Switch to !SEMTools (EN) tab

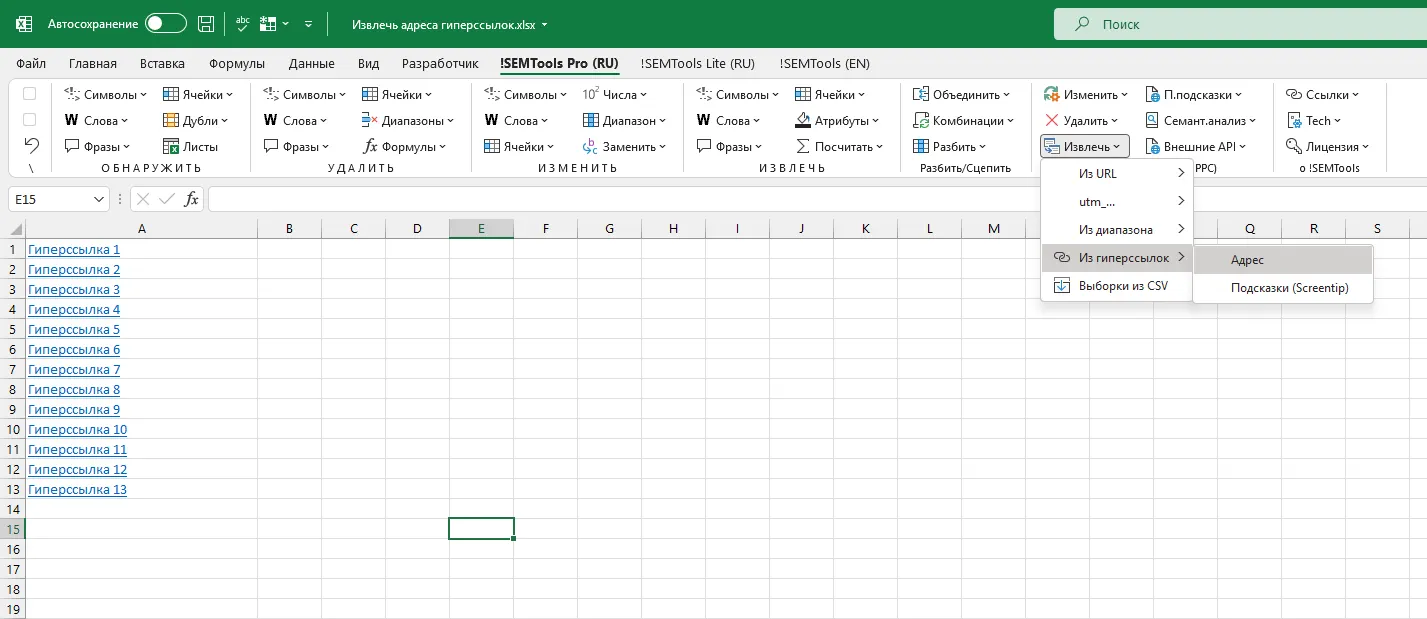click(824, 63)
